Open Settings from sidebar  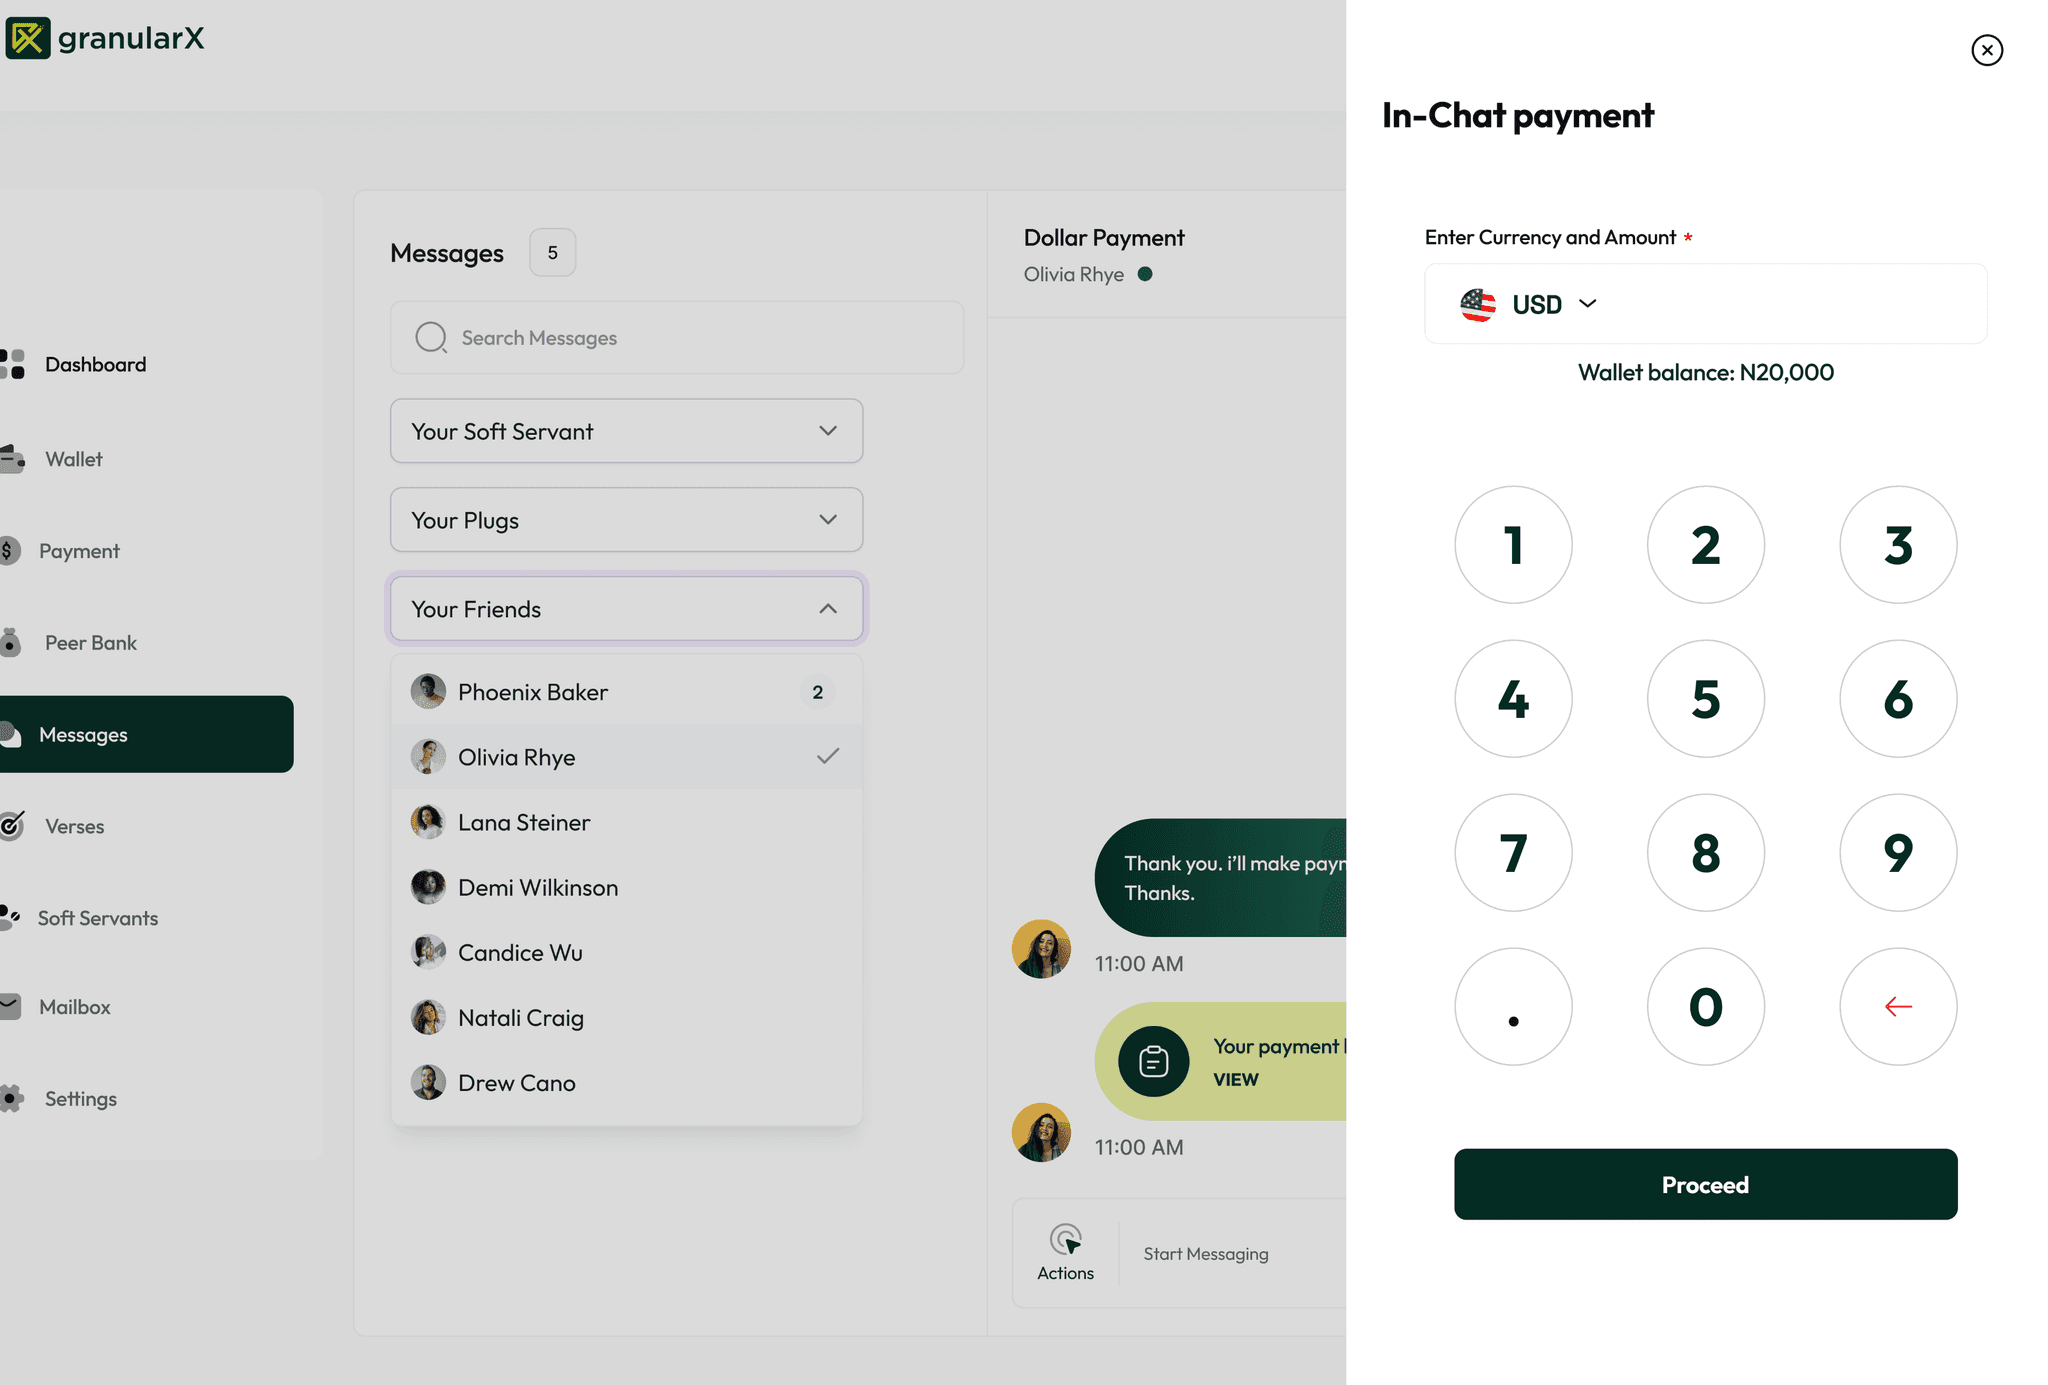coord(80,1098)
